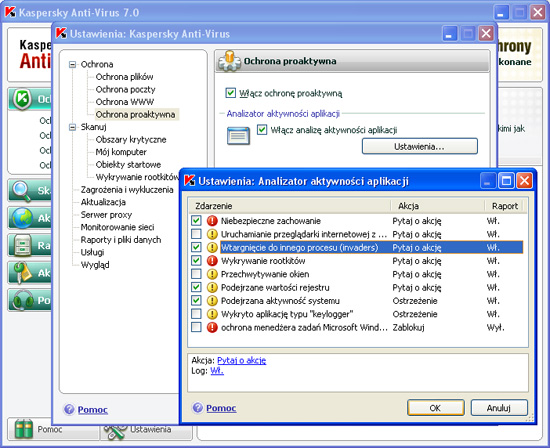The image size is (550, 448).
Task: Collapse the Ochrona tree node
Action: [x=72, y=64]
